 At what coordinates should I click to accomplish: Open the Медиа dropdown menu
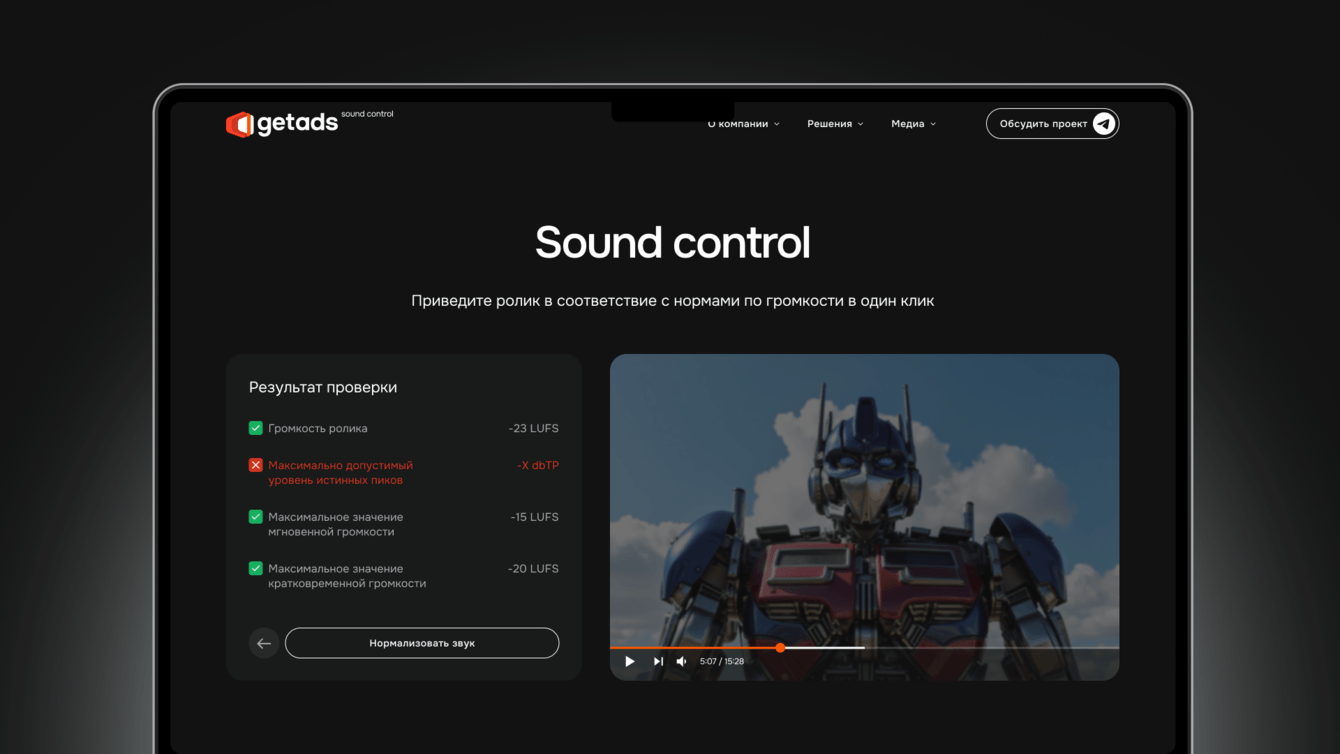914,124
